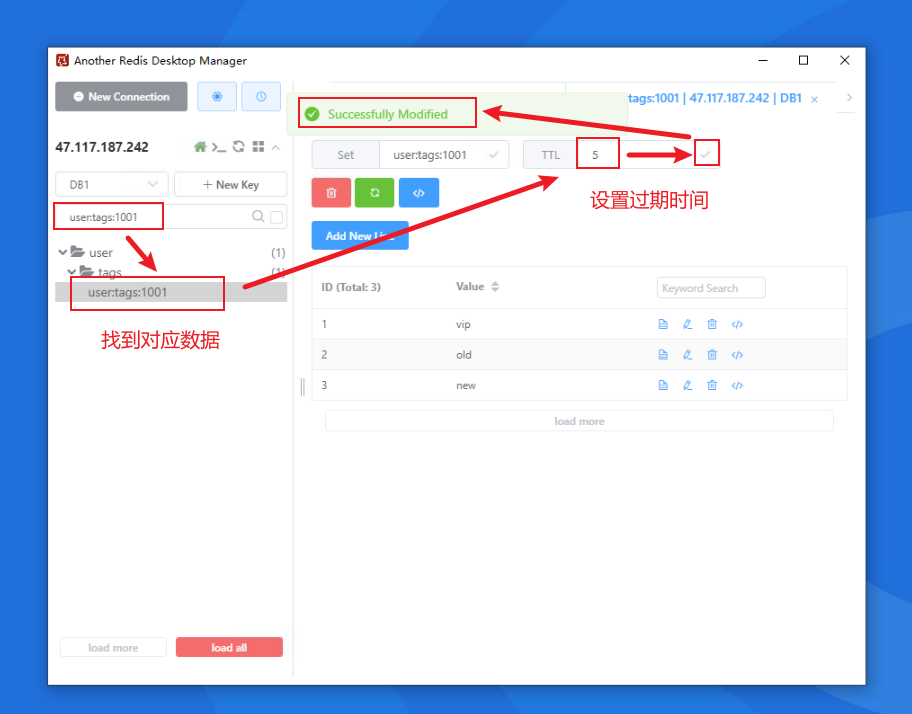
Task: Collapse the 47.117.187.242 connection
Action: pos(276,147)
